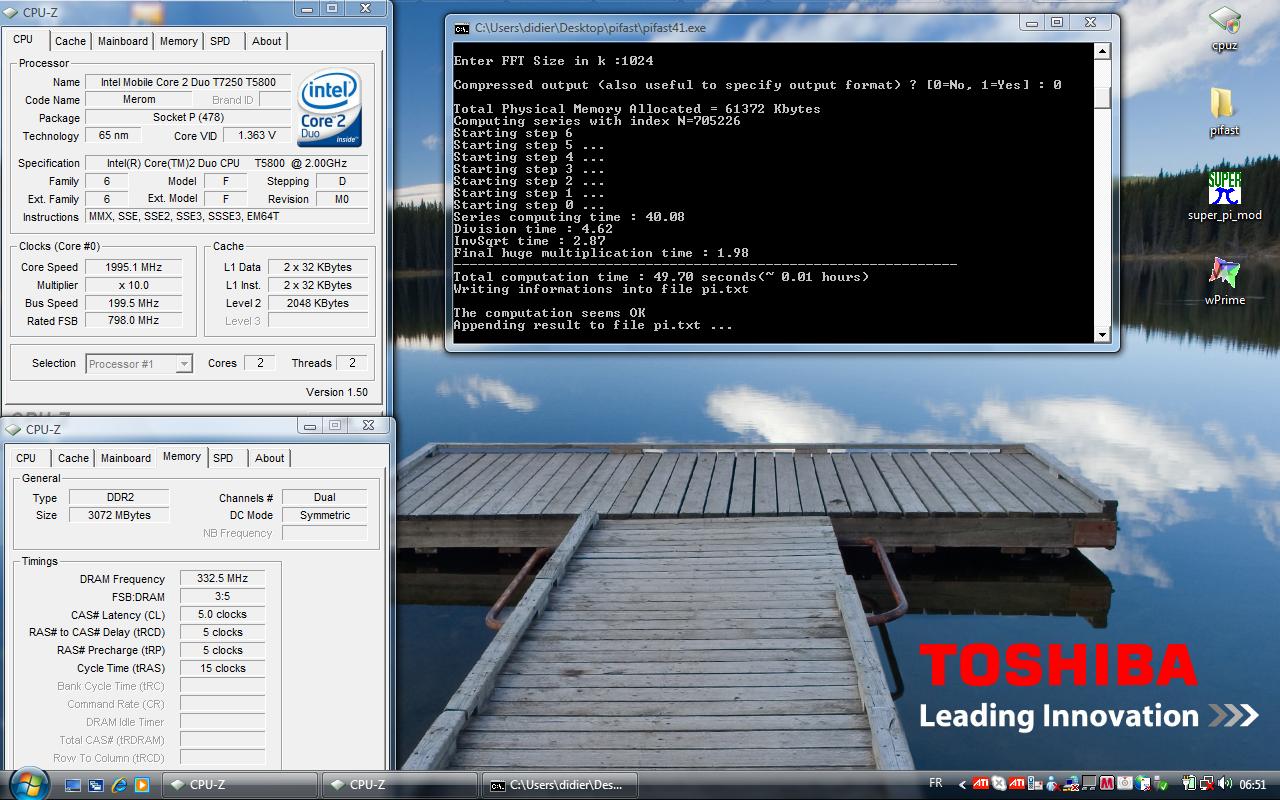The width and height of the screenshot is (1280, 800).
Task: Click console scrollbar up arrow
Action: (x=1102, y=51)
